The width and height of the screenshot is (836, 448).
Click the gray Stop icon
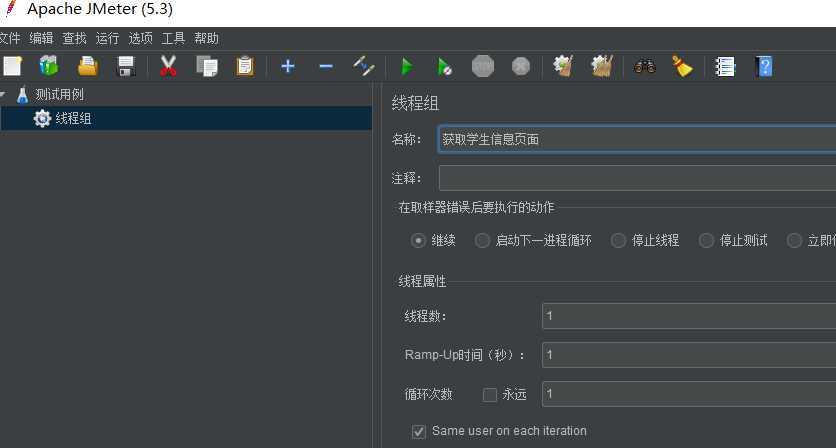483,67
